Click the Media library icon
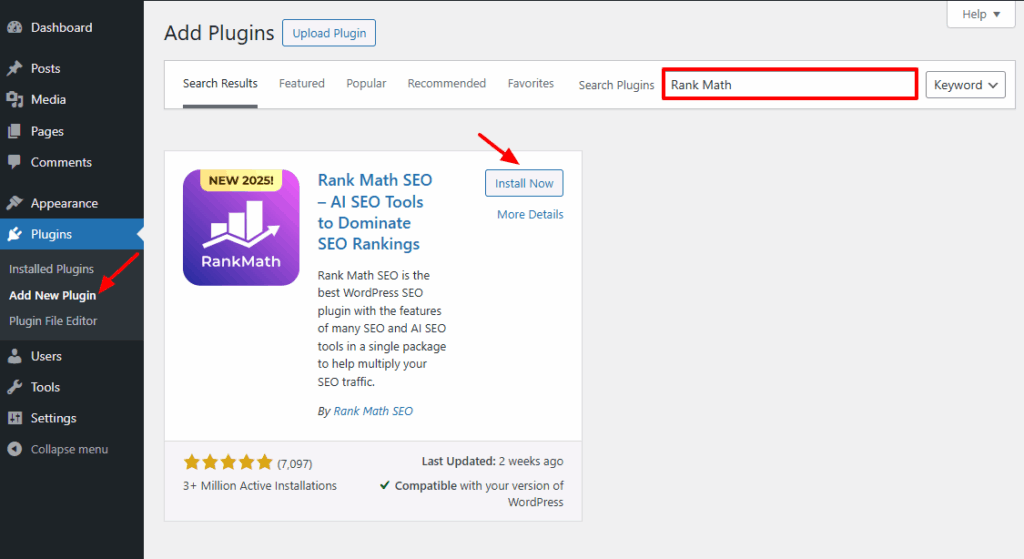The width and height of the screenshot is (1024, 559). [x=14, y=99]
